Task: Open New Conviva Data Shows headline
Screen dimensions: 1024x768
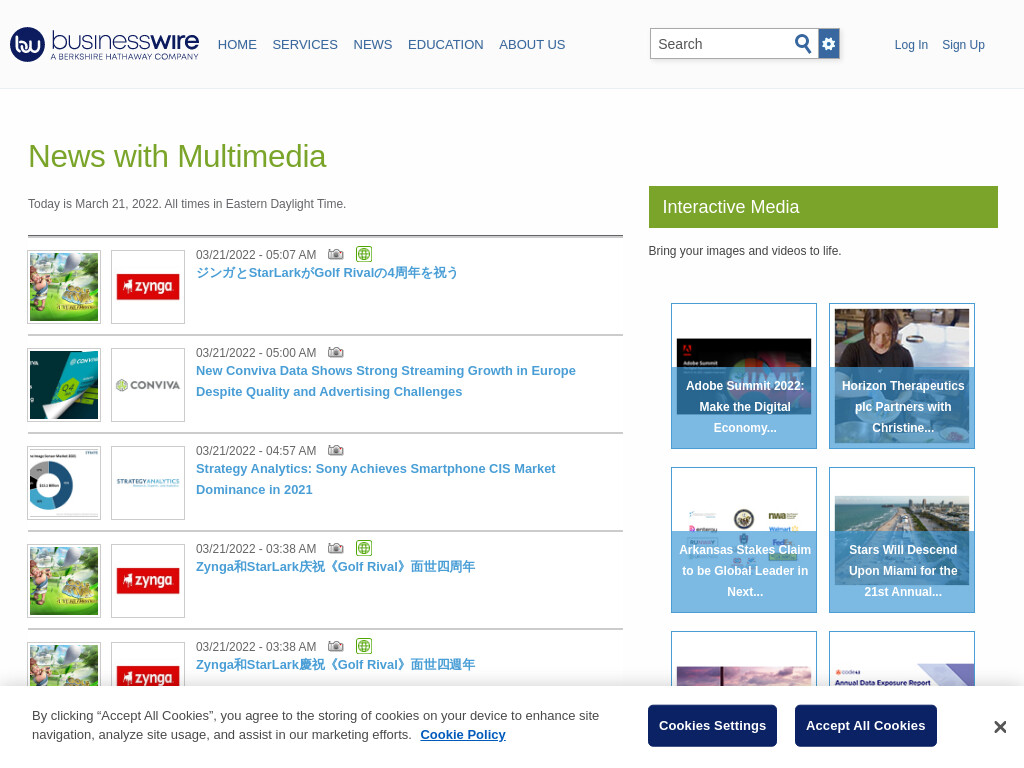Action: point(386,381)
